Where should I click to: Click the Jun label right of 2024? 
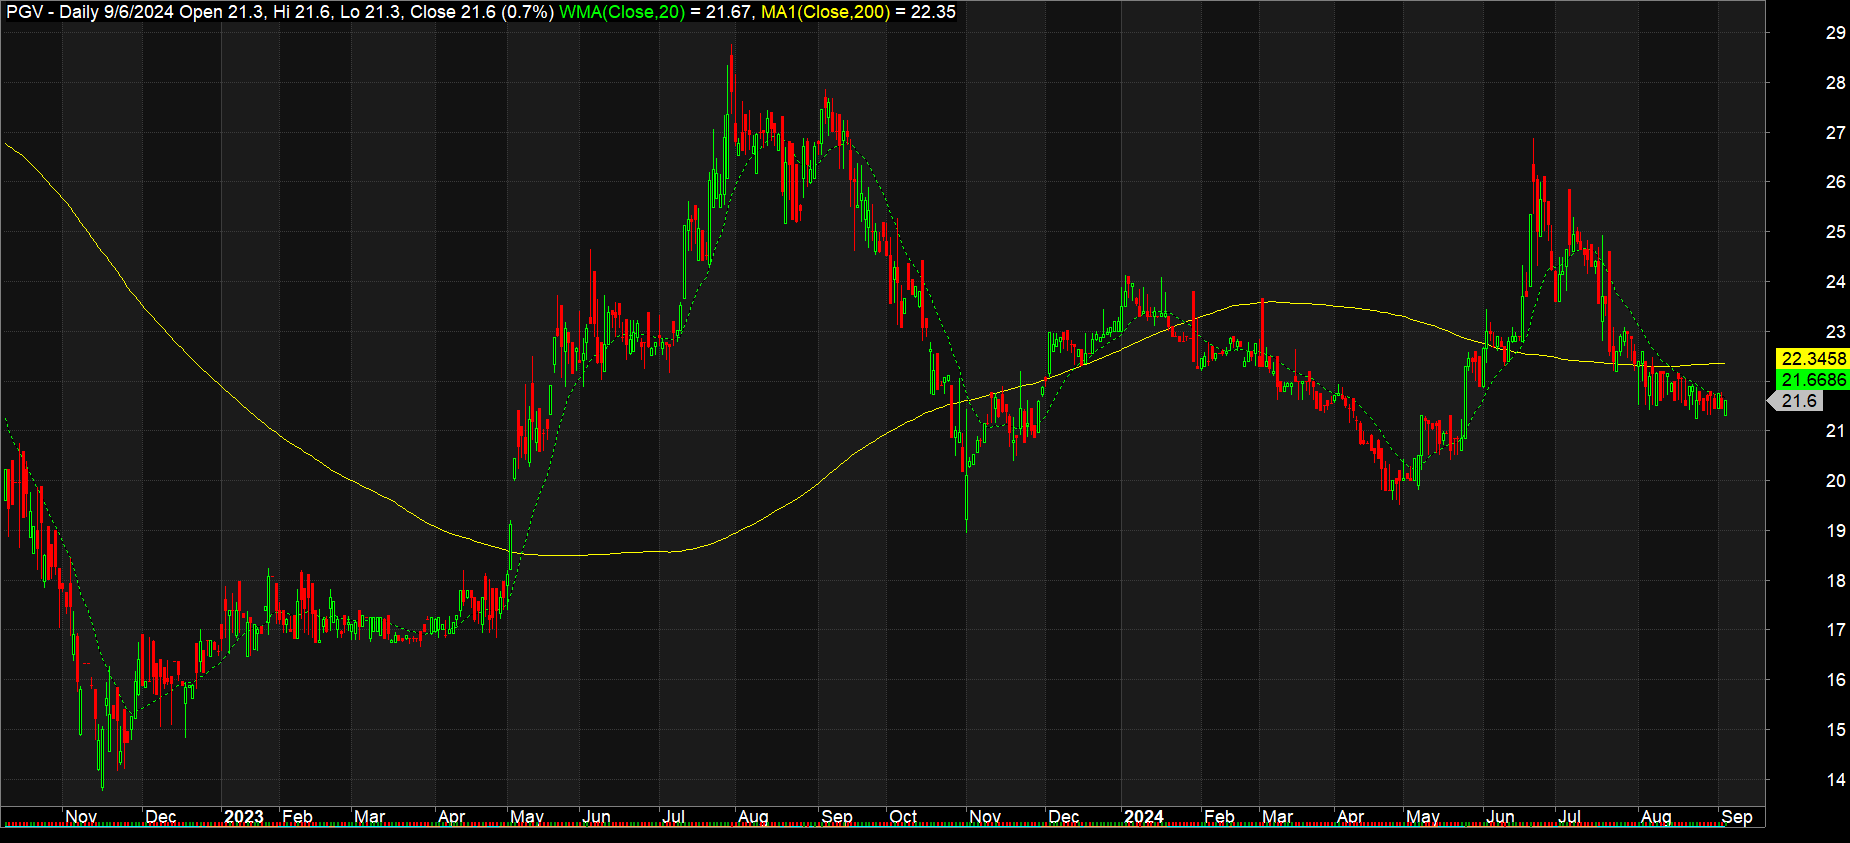(x=1500, y=816)
